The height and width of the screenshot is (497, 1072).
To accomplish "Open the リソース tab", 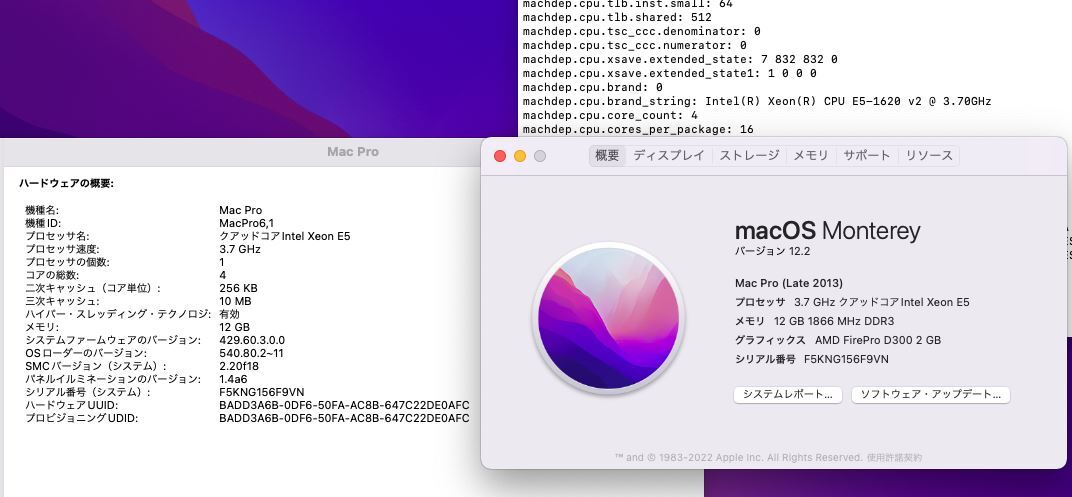I will 928,156.
